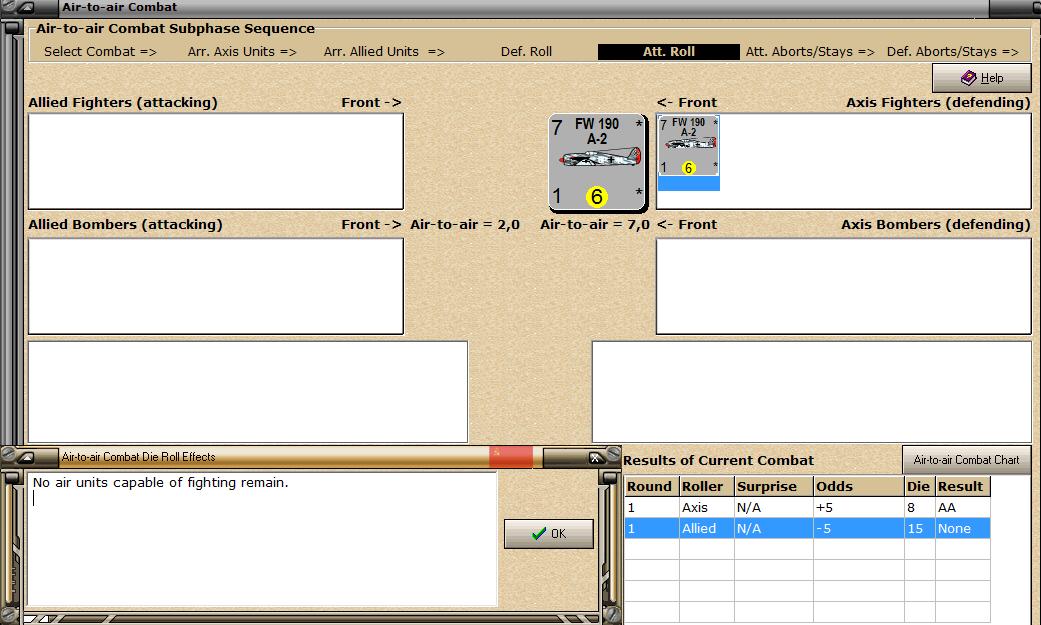Confirm the die roll effects with OK
The image size is (1041, 625).
point(548,533)
